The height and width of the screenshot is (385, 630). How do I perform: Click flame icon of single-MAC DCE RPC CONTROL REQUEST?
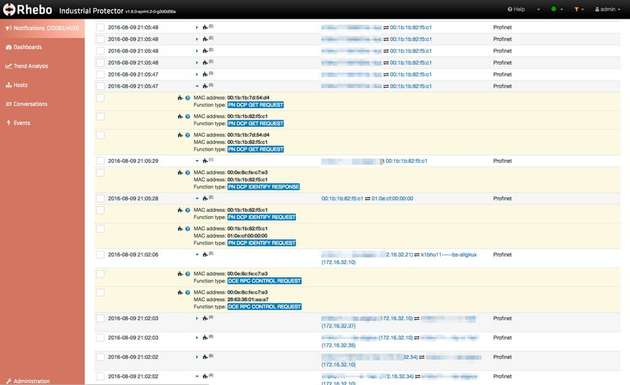(180, 274)
